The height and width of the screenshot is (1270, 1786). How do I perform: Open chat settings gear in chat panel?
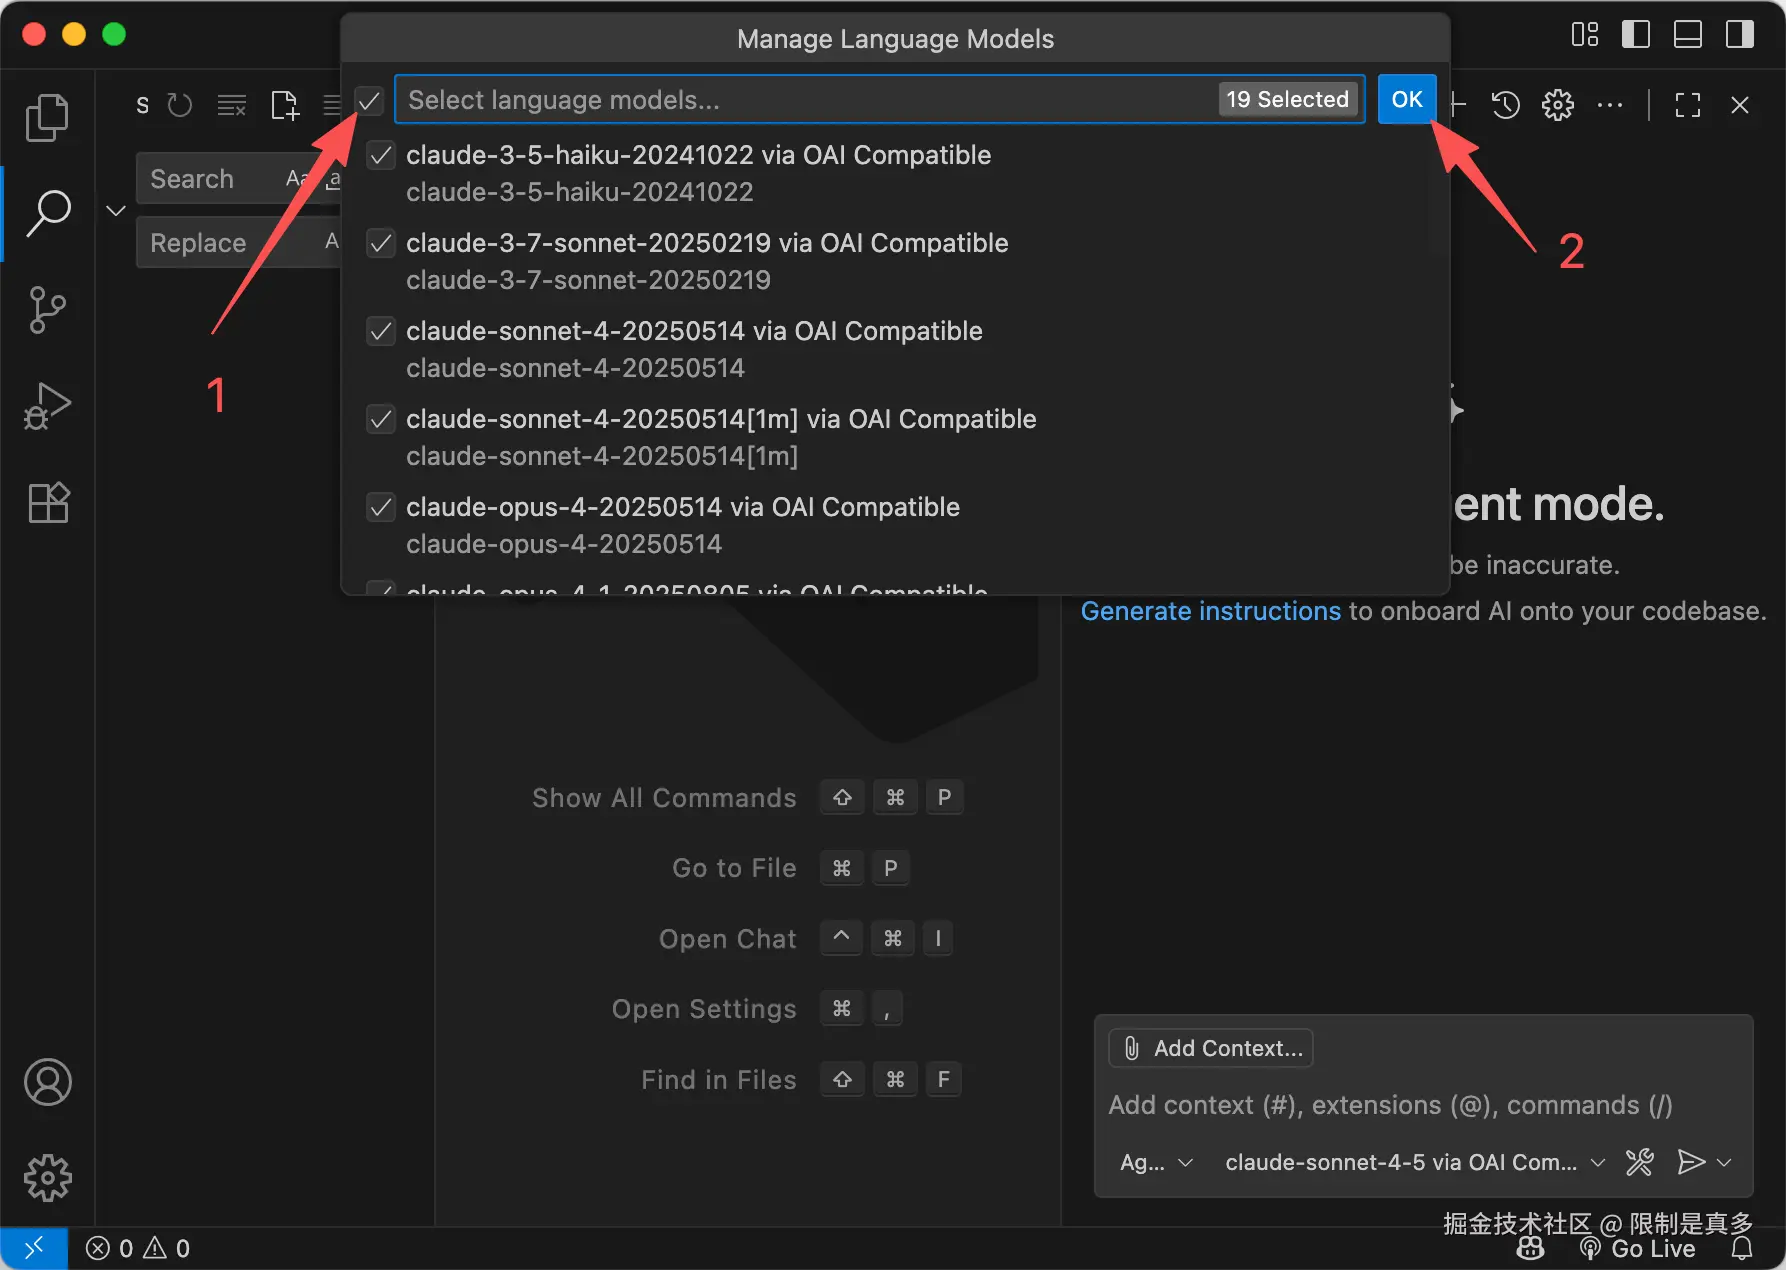1558,105
